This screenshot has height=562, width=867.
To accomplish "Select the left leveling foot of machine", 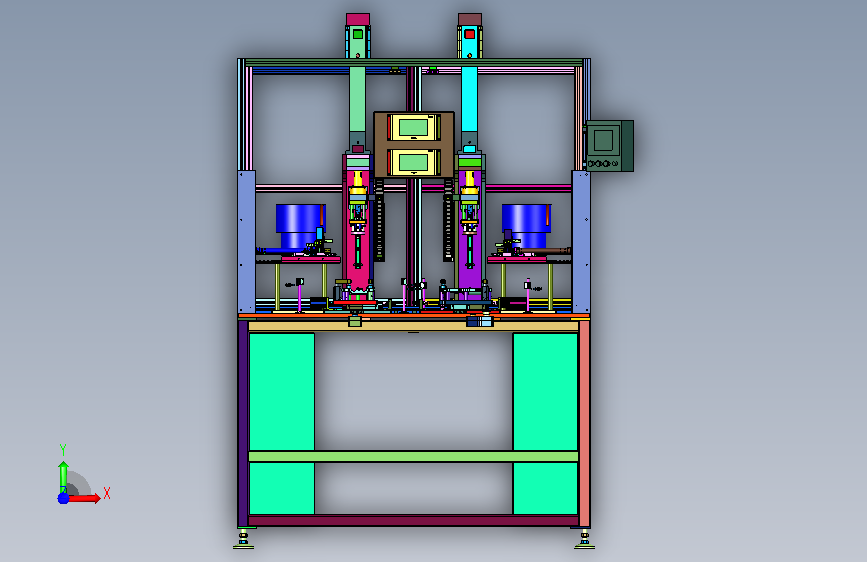I will point(243,539).
